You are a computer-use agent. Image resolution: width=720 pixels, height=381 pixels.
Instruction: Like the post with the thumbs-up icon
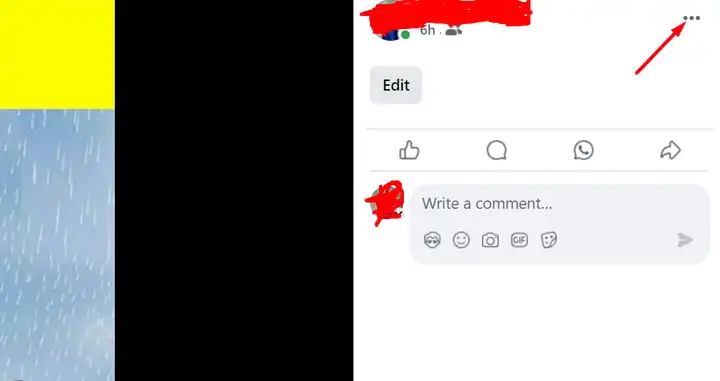(409, 150)
